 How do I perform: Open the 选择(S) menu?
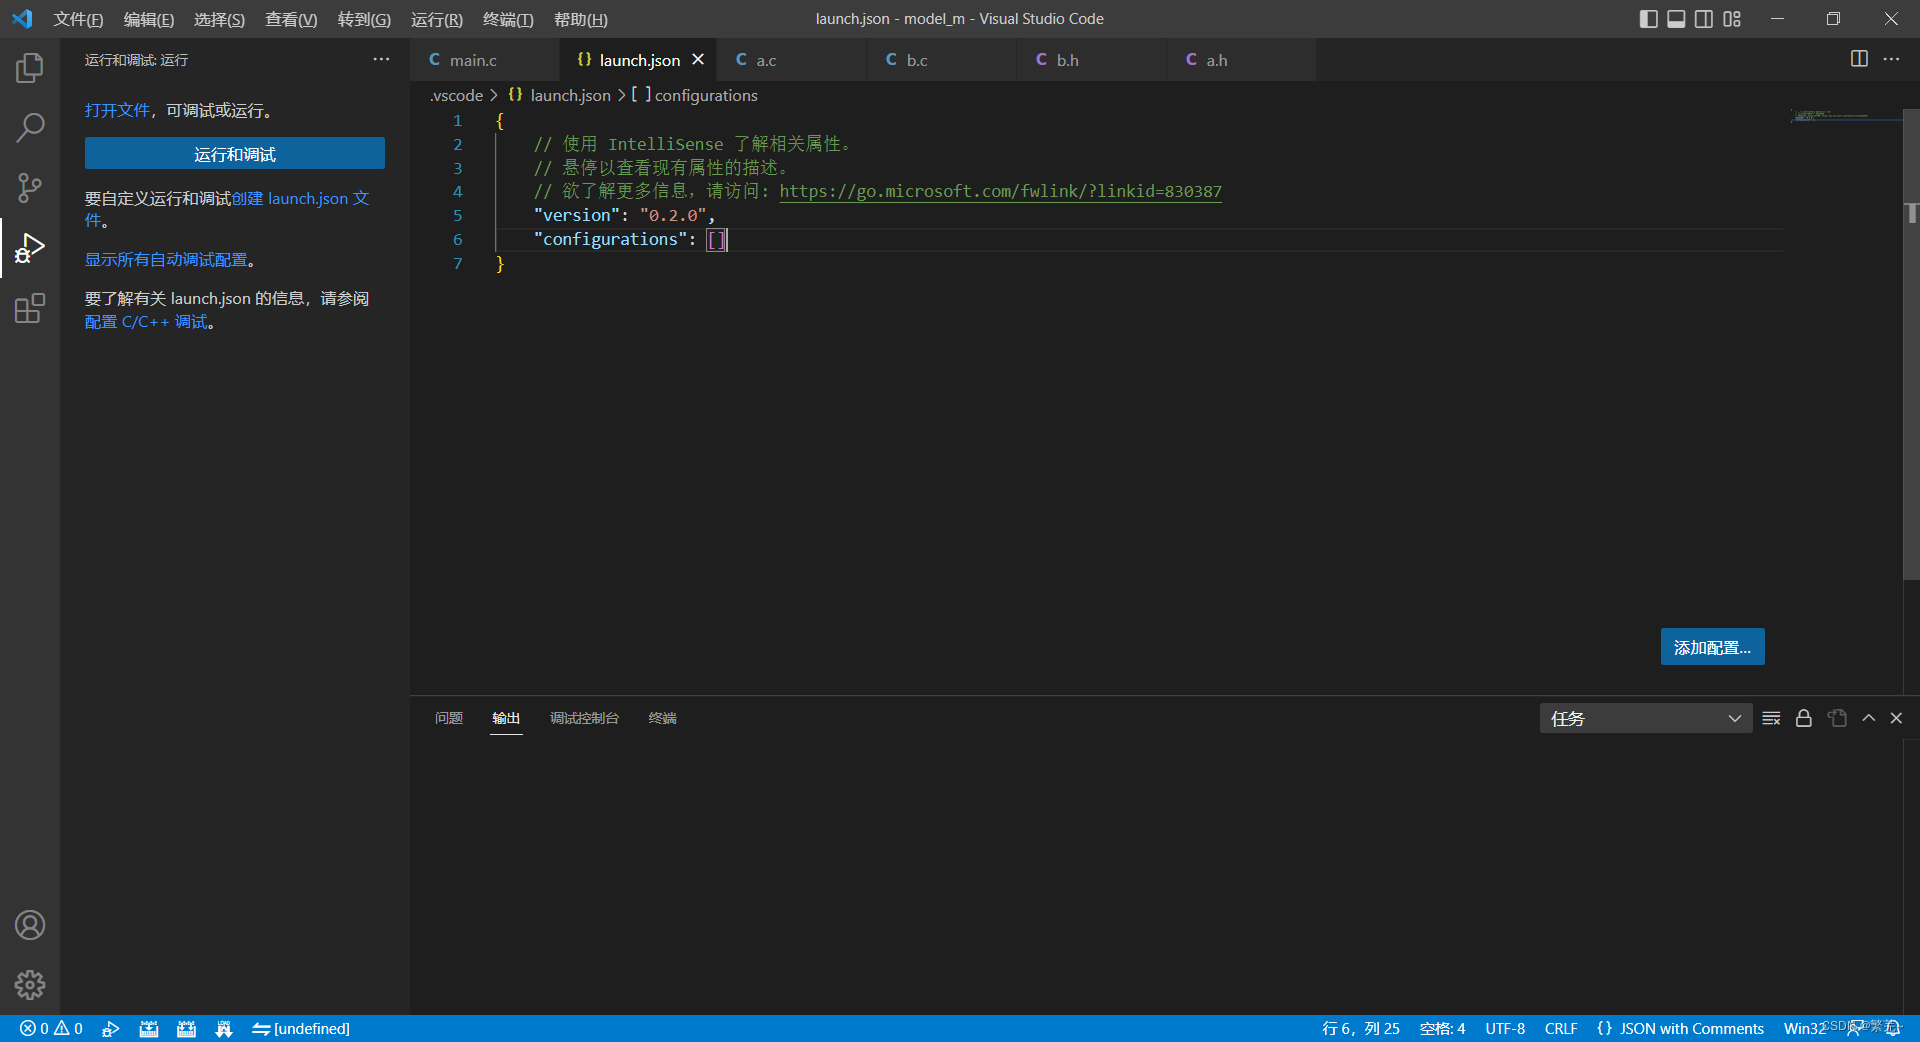coord(219,19)
